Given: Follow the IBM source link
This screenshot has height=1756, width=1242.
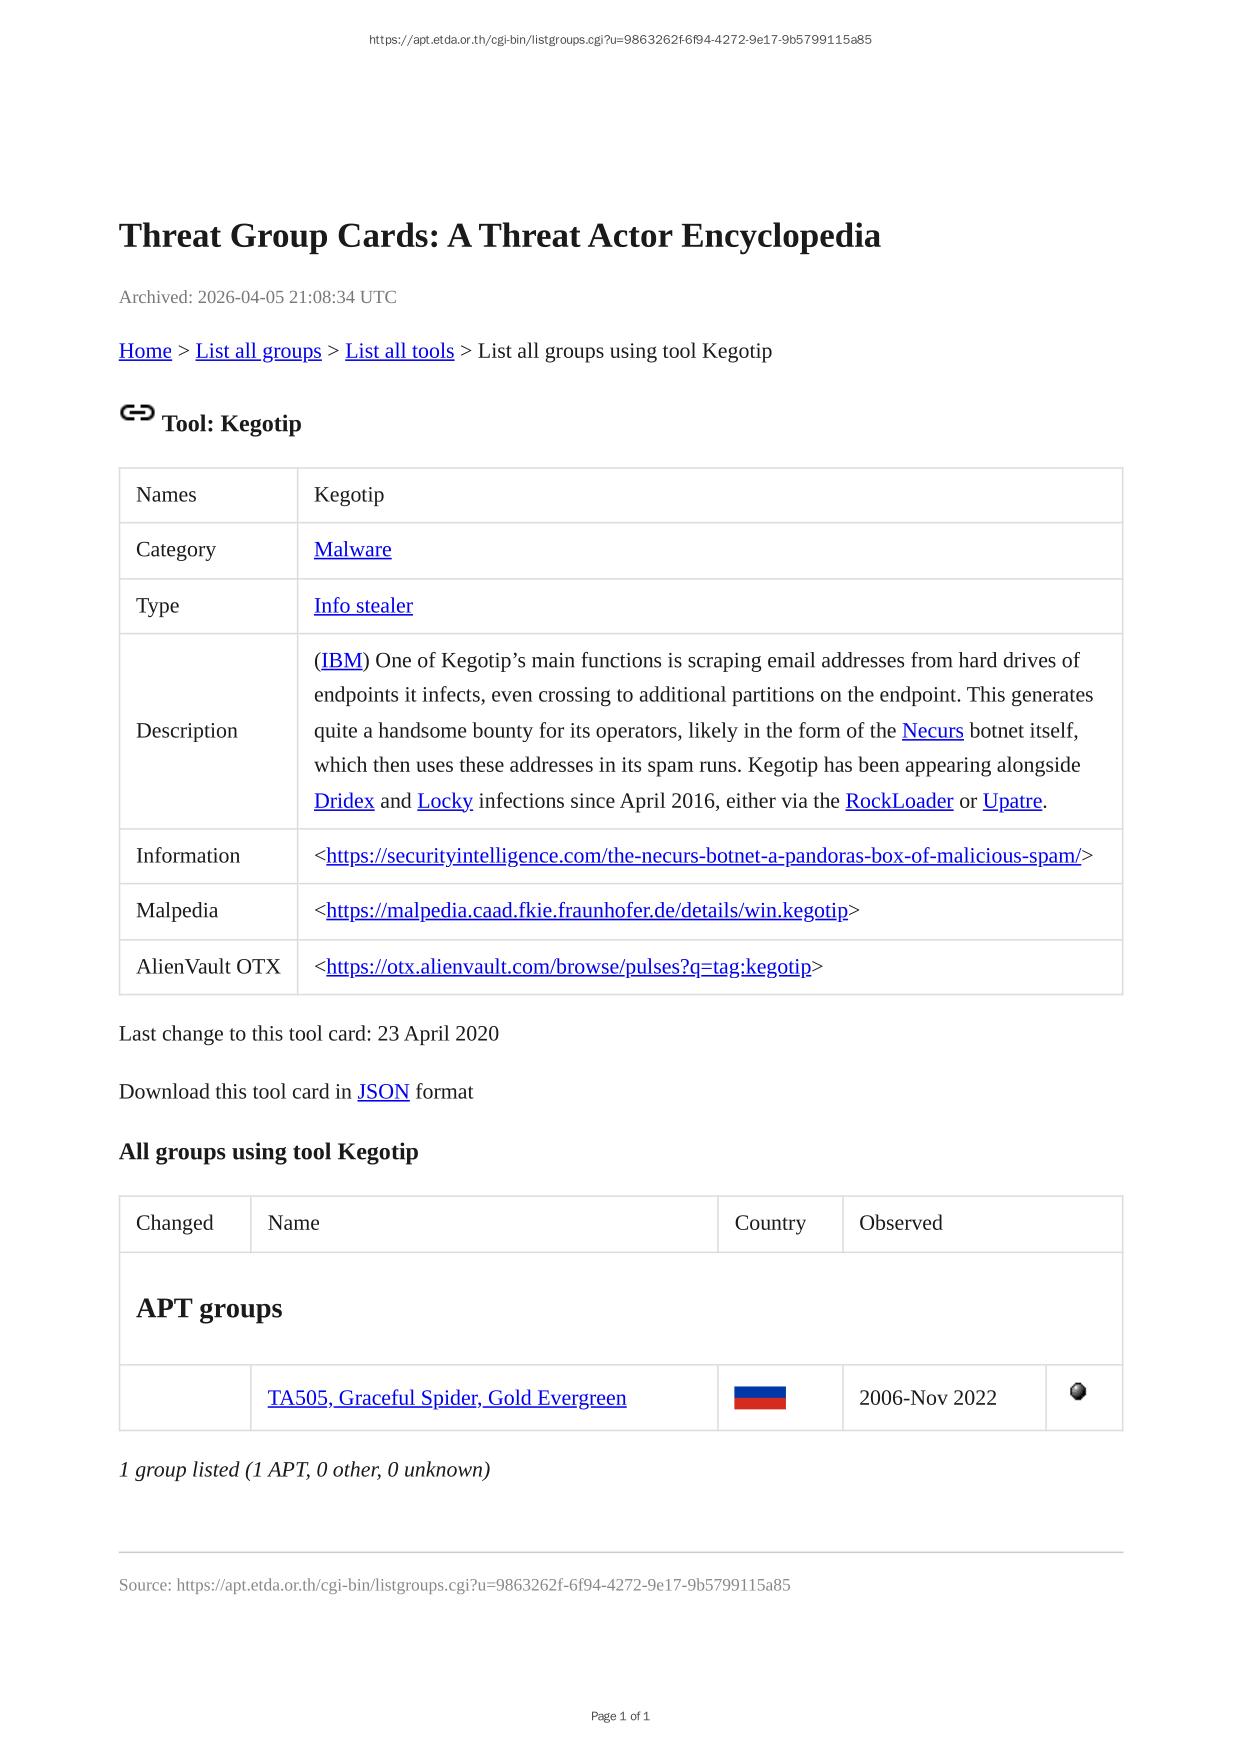Looking at the screenshot, I should click(x=341, y=661).
